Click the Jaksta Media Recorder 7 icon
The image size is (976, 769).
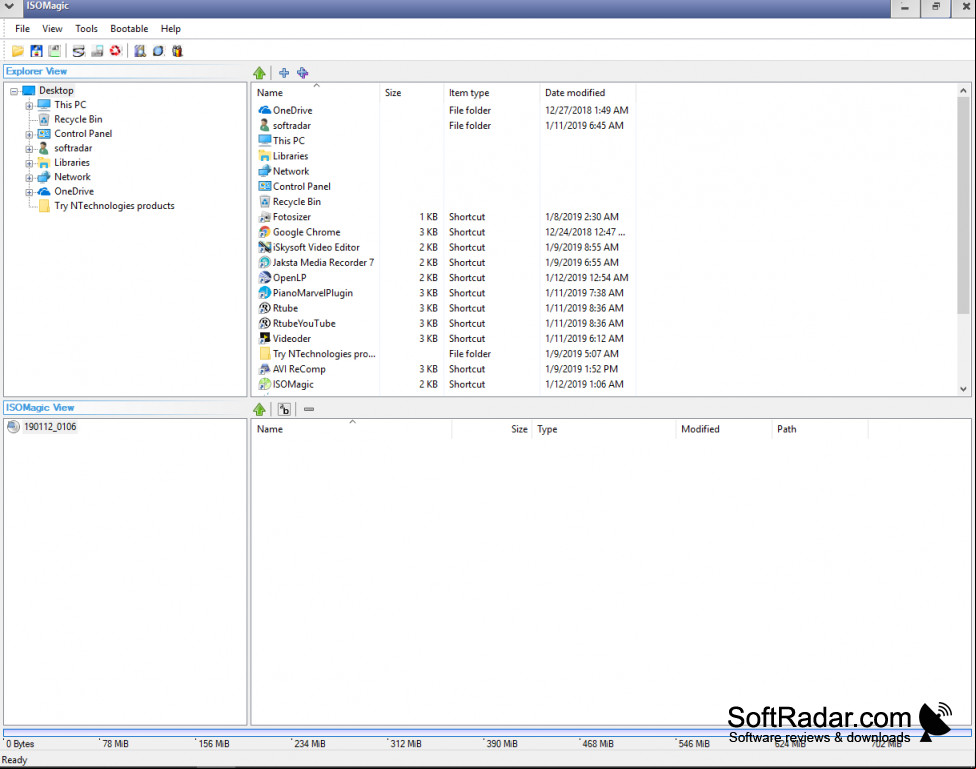click(x=265, y=263)
